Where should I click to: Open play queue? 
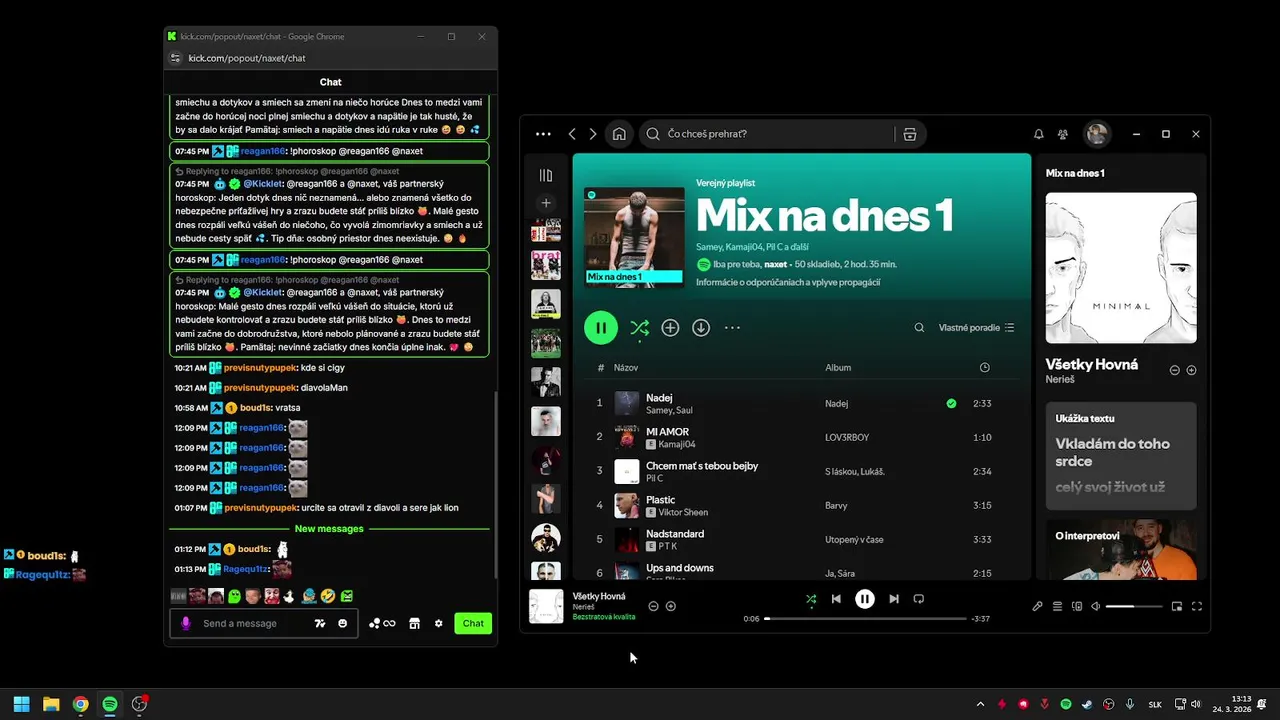click(1057, 606)
